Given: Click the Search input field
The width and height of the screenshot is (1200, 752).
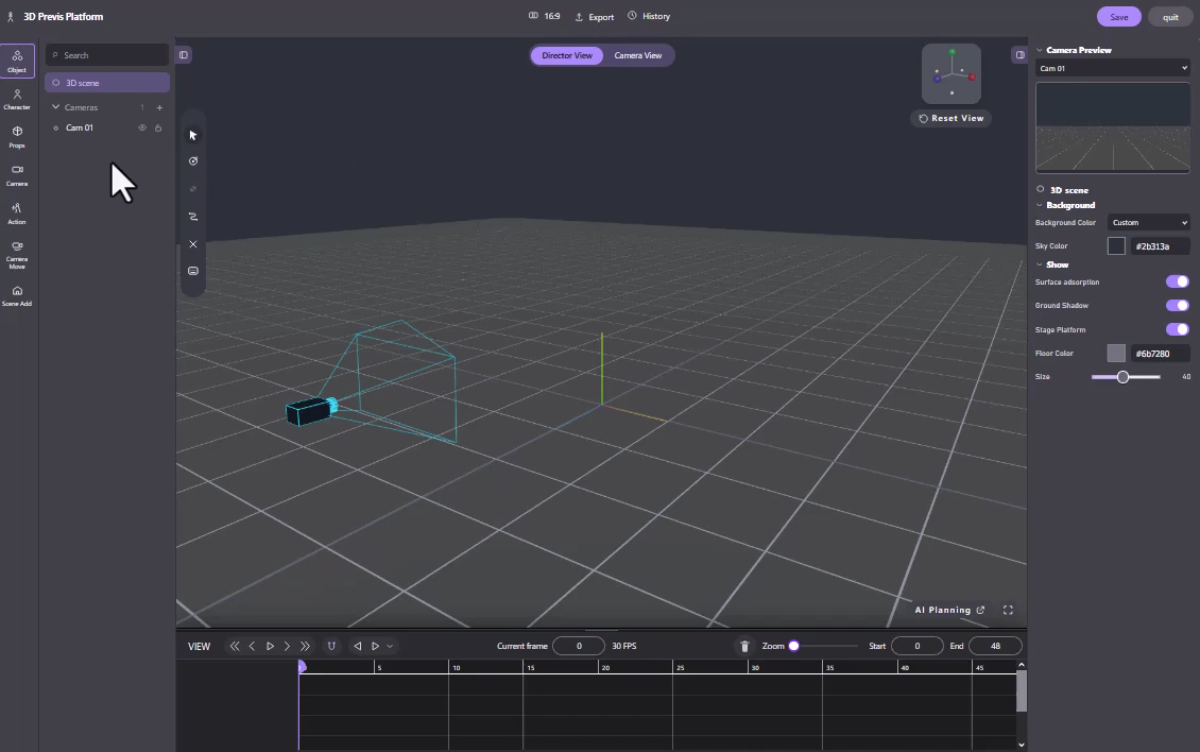Looking at the screenshot, I should (107, 55).
